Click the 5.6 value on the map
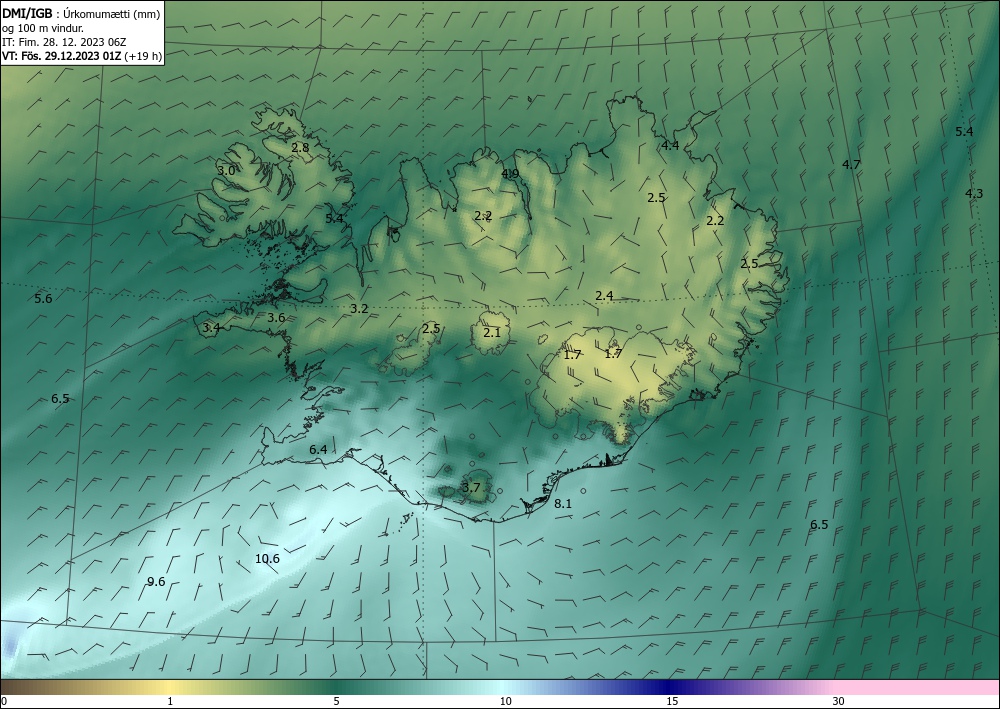 click(43, 298)
